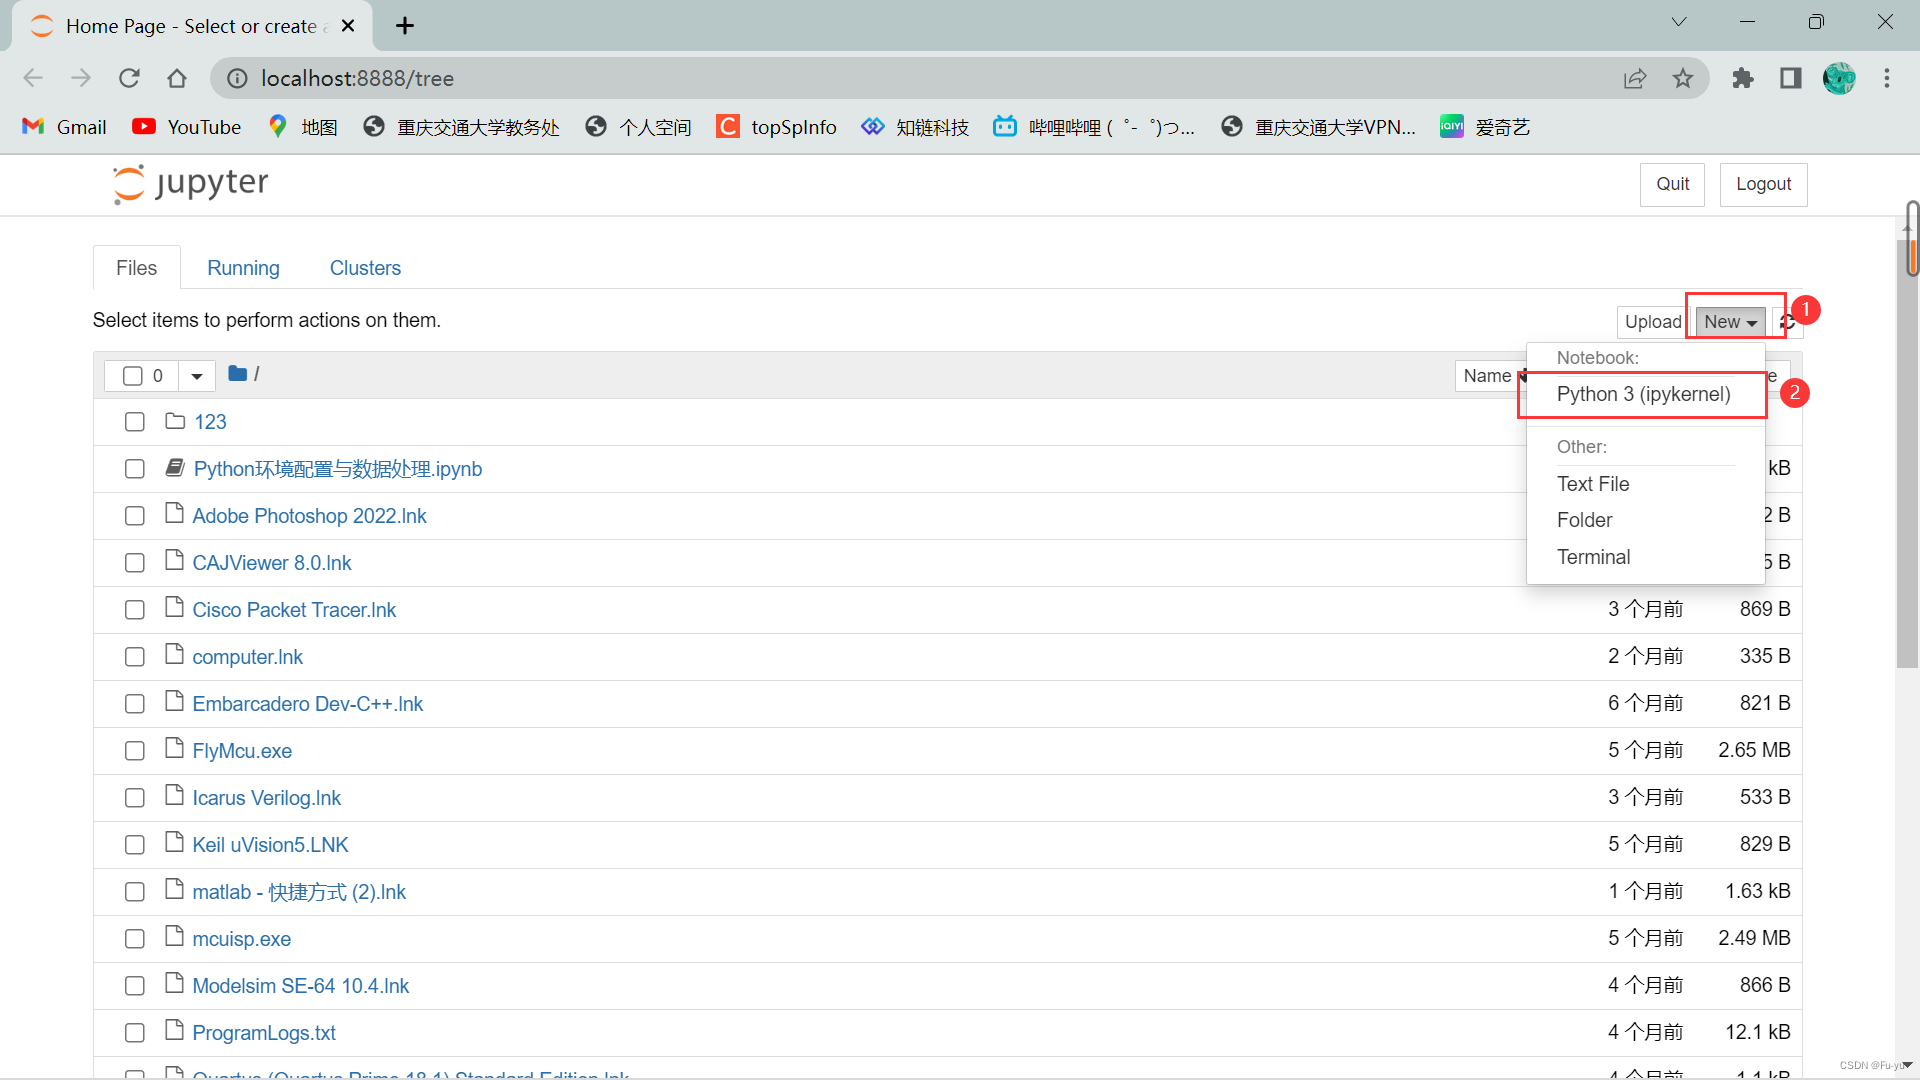Viewport: 1920px width, 1080px height.
Task: Select the FlyMcu.exe checkbox
Action: coord(135,751)
